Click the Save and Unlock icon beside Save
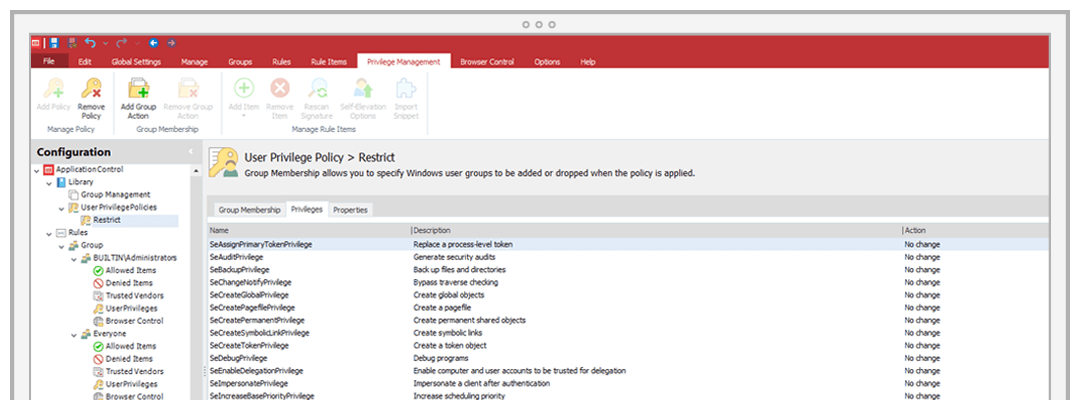 tap(72, 43)
